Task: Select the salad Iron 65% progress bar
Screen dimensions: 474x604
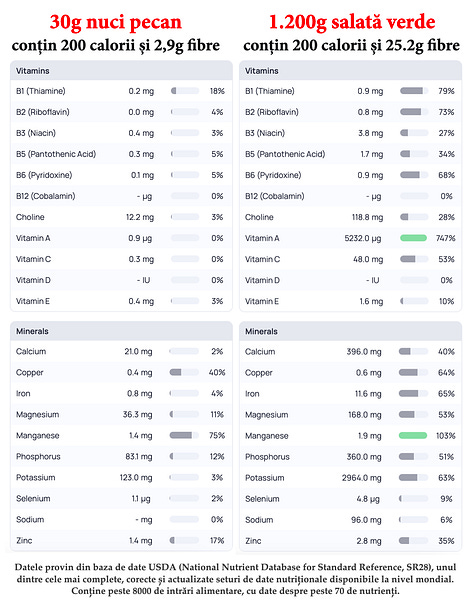Action: pyautogui.click(x=413, y=394)
